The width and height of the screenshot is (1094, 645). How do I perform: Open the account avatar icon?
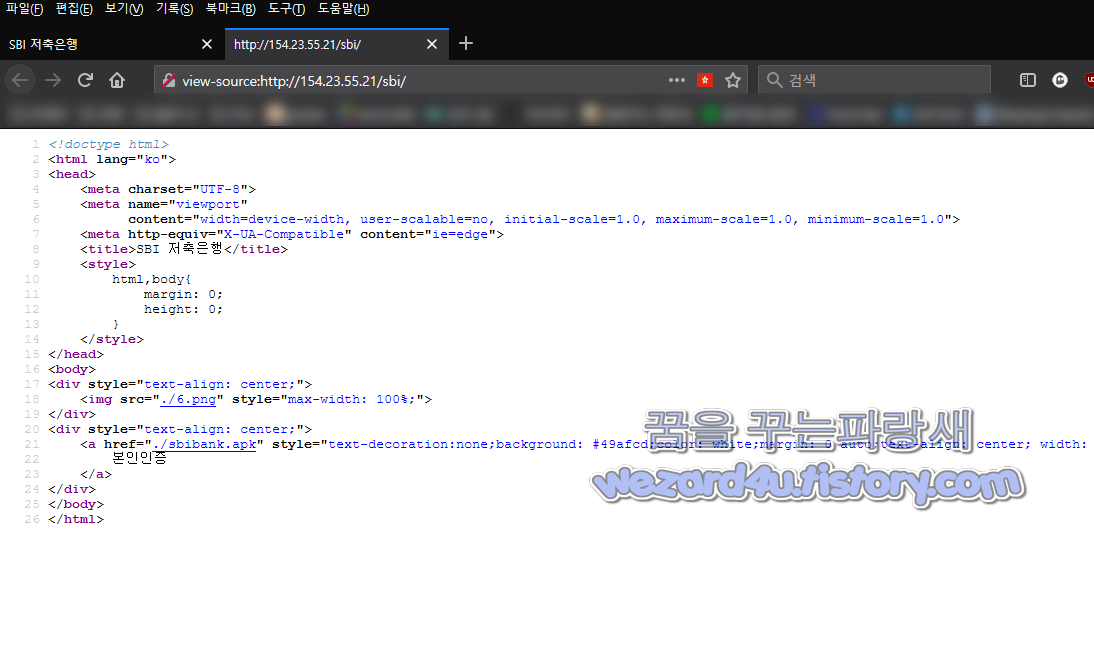pos(1060,80)
